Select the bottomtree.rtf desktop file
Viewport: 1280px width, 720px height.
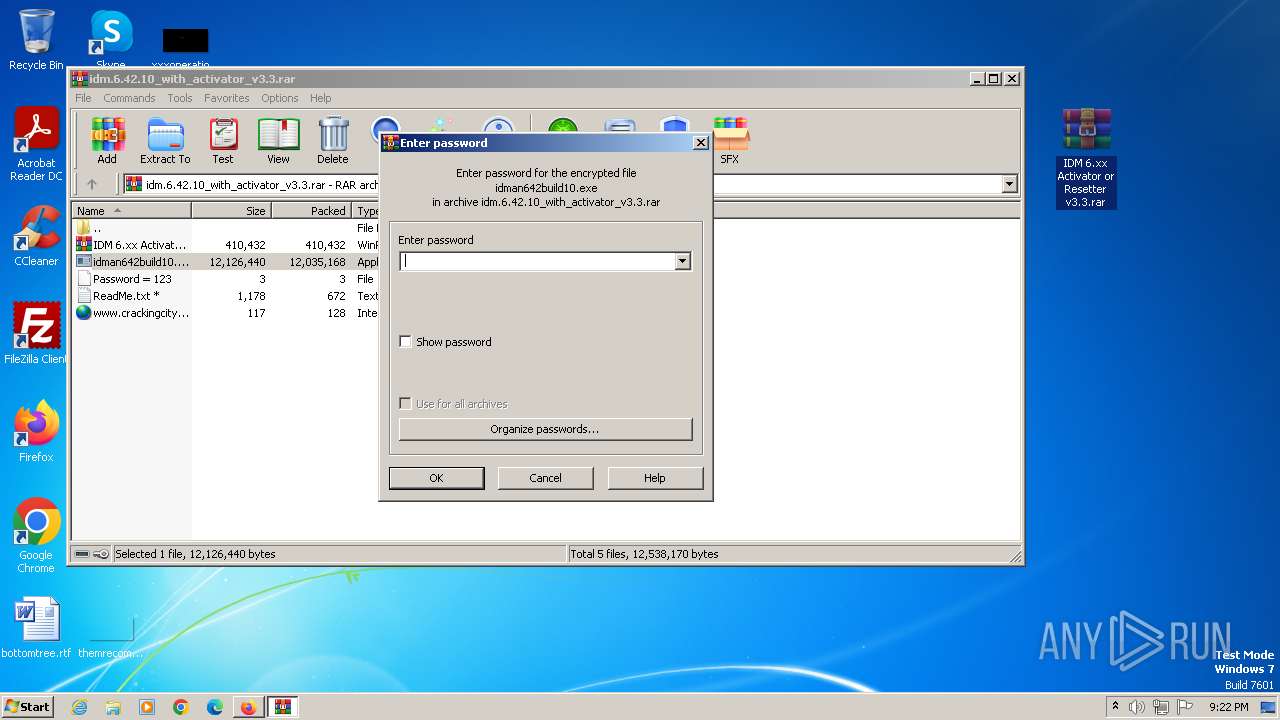(x=36, y=628)
